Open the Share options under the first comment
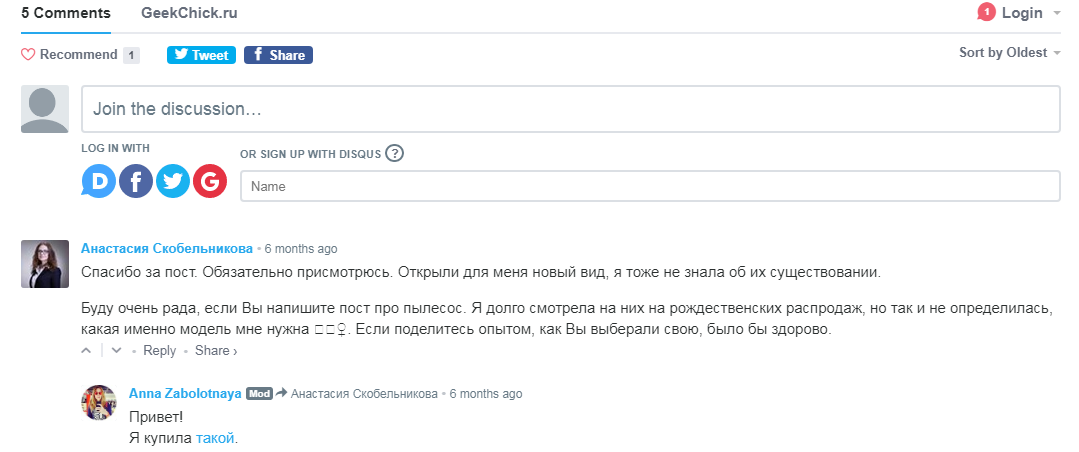The image size is (1079, 452). tap(216, 350)
